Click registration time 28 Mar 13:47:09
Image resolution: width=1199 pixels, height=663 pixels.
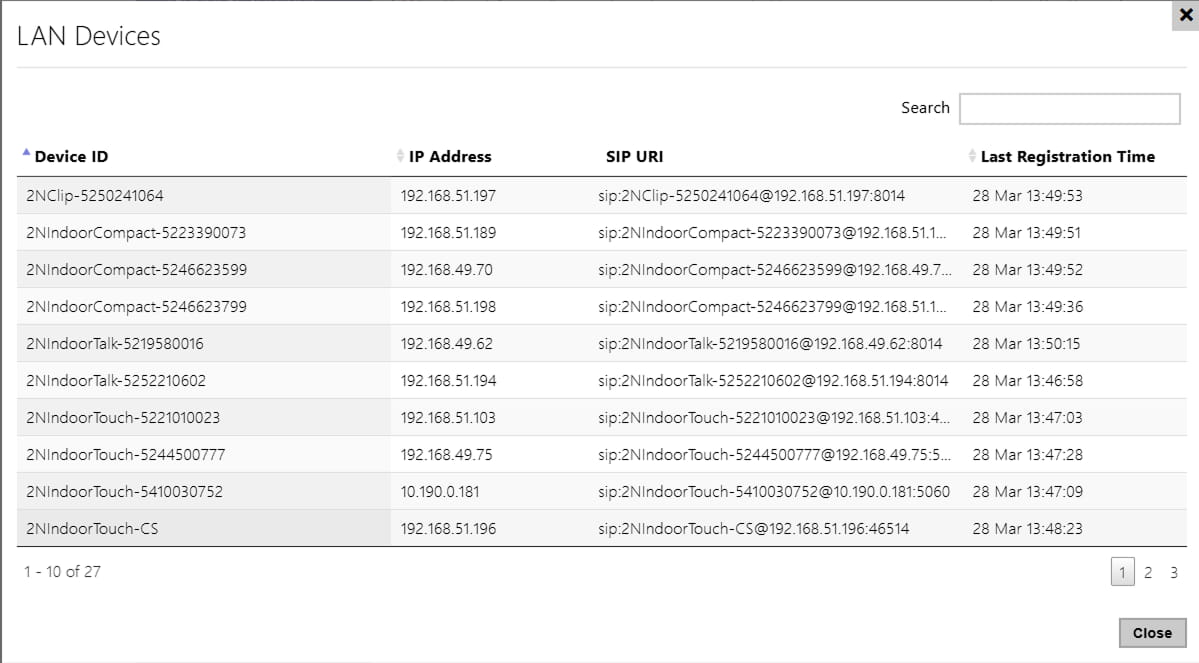[1028, 492]
